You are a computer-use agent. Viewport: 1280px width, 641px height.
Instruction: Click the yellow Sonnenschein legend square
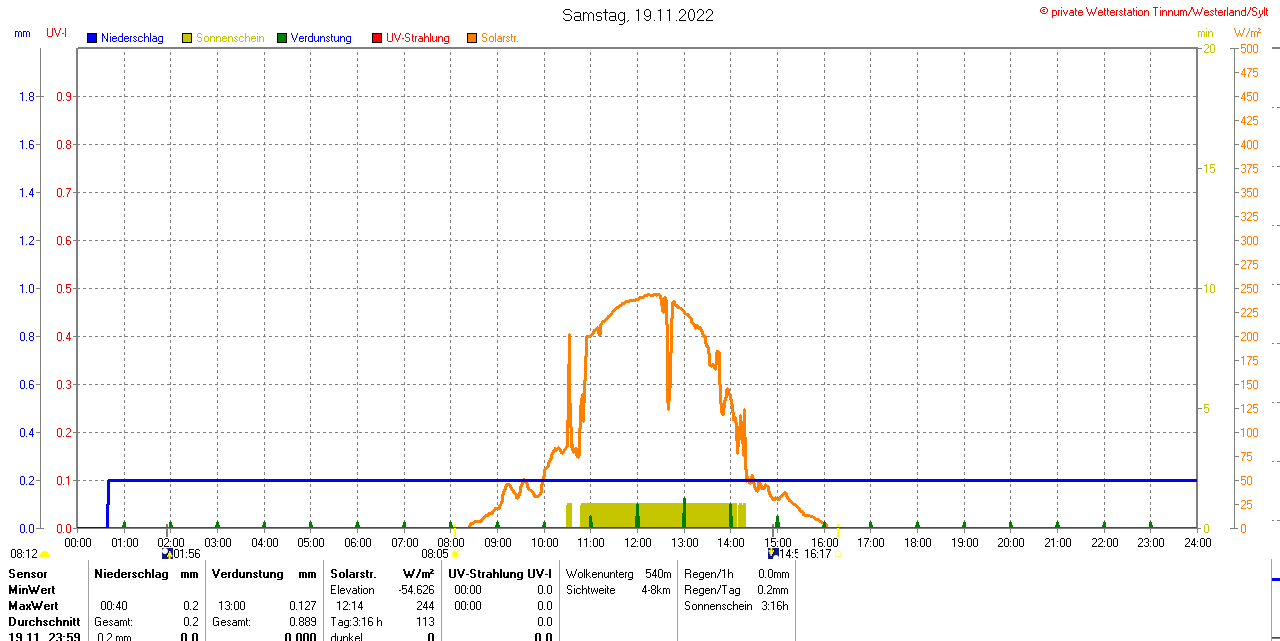point(187,38)
